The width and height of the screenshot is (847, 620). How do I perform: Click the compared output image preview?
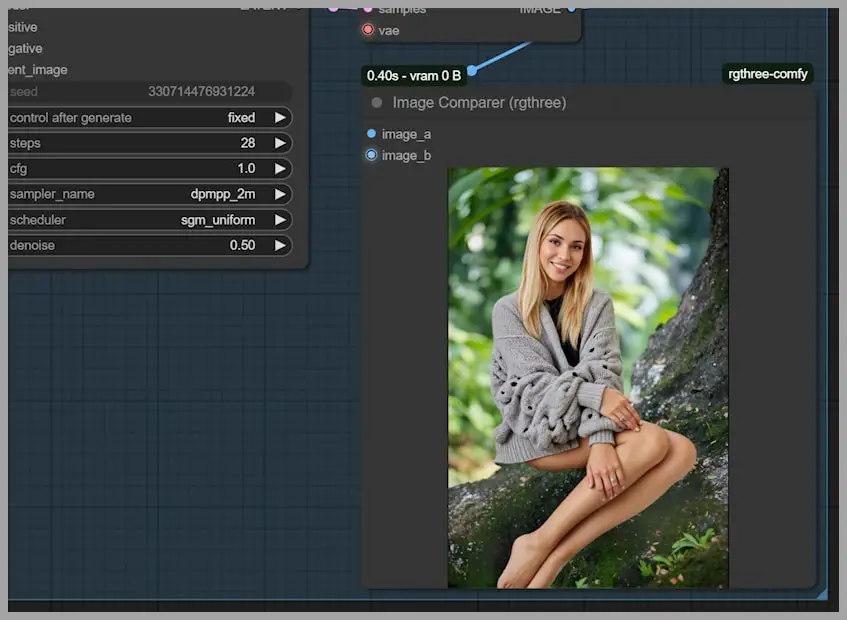tap(588, 378)
